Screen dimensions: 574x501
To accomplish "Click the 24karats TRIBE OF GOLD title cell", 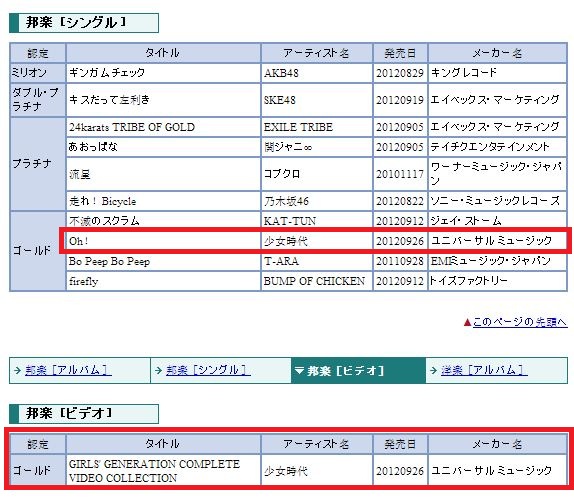I will 163,127.
